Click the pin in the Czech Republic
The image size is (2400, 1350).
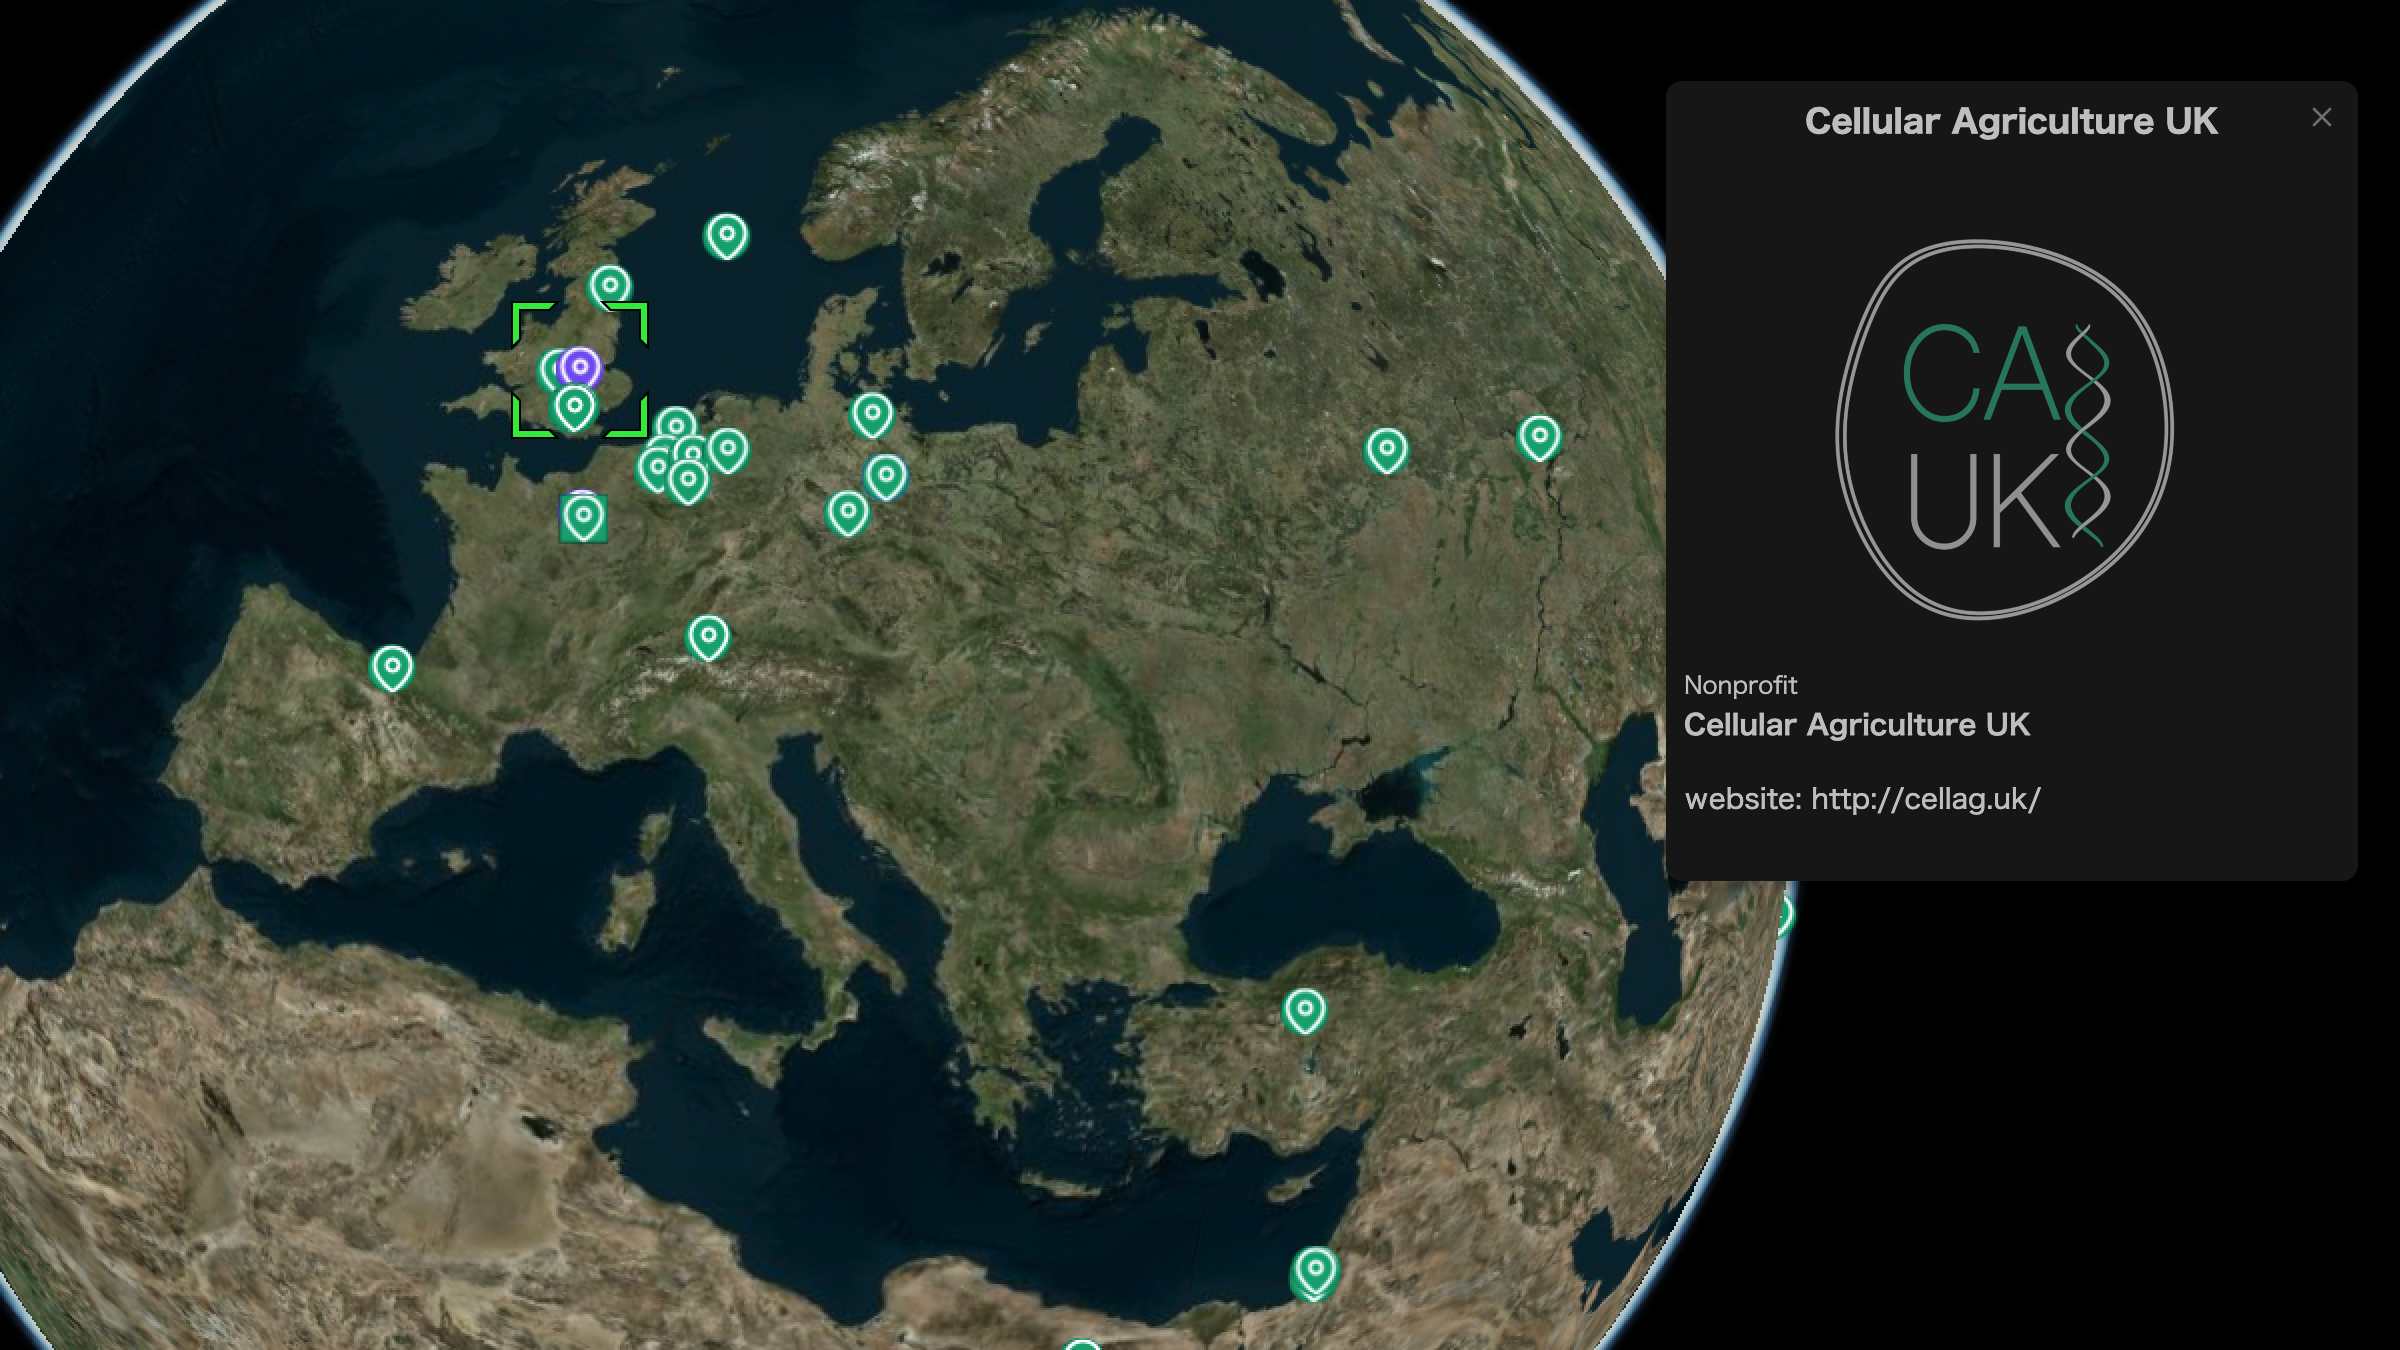point(848,512)
